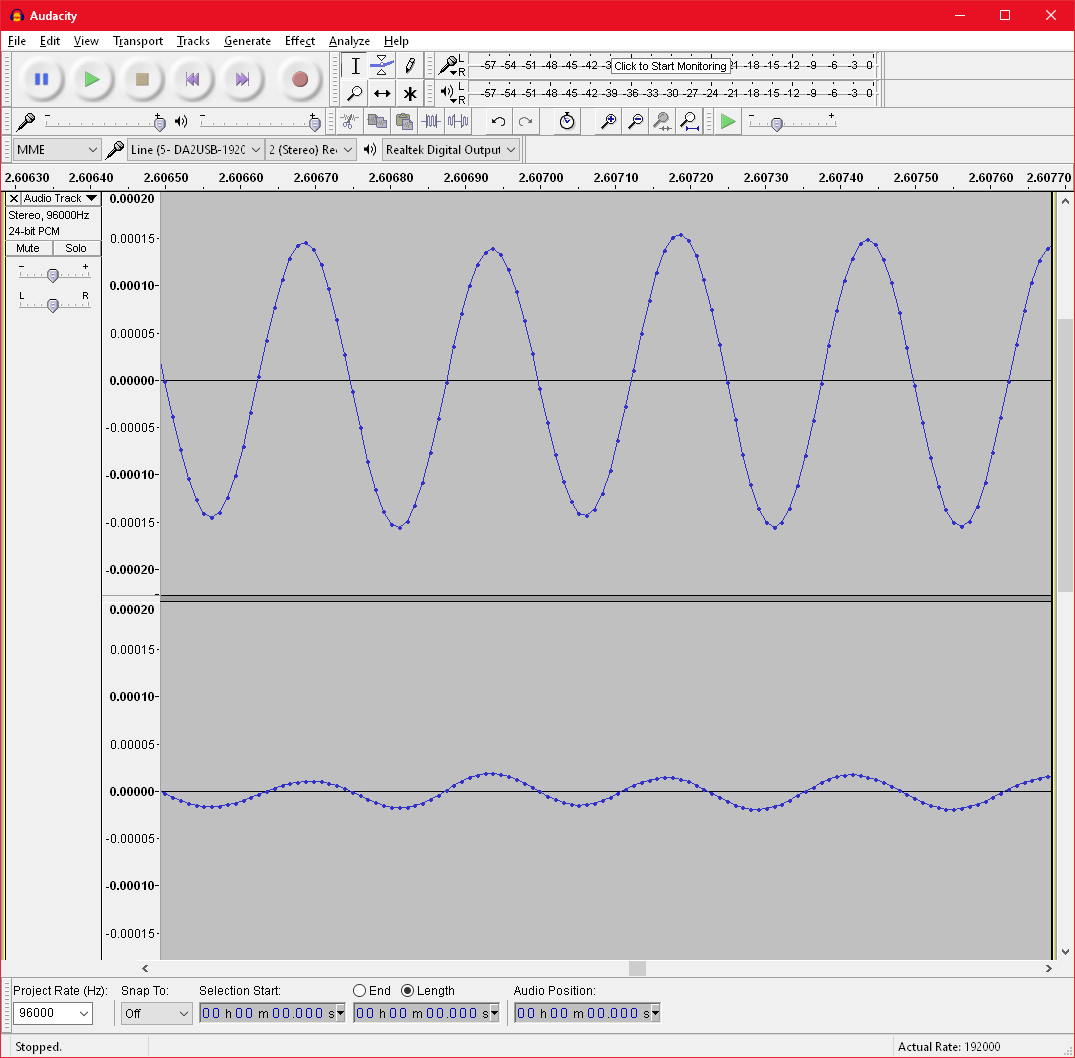Viewport: 1075px width, 1058px height.
Task: Click the Paste clipboard icon
Action: coord(404,122)
